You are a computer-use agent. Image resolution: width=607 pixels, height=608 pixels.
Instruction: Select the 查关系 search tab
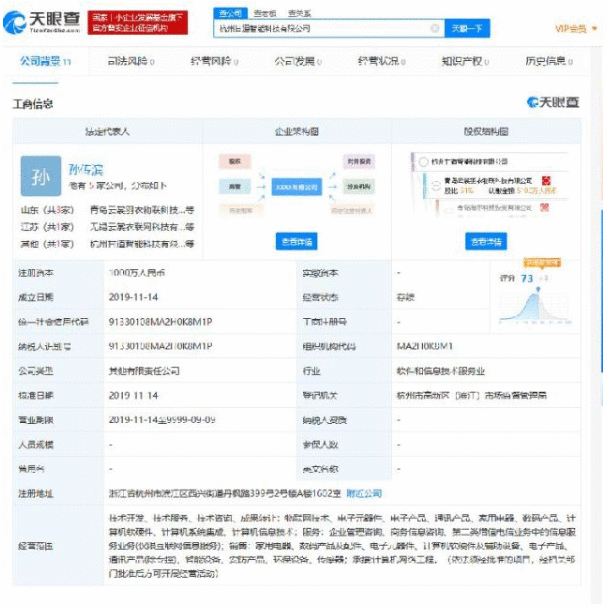[x=299, y=13]
